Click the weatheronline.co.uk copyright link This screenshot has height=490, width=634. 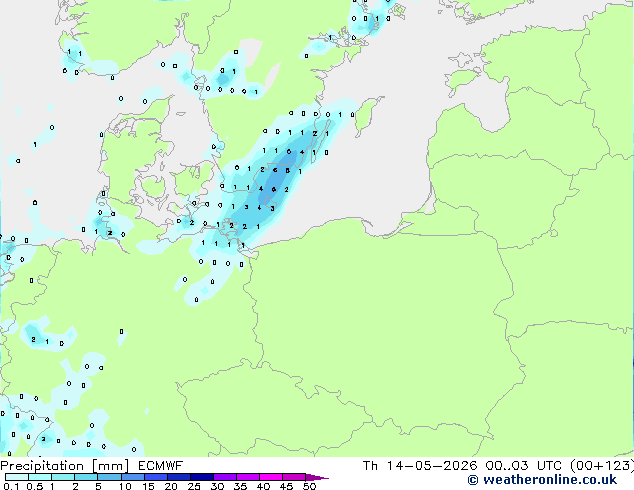pos(542,480)
